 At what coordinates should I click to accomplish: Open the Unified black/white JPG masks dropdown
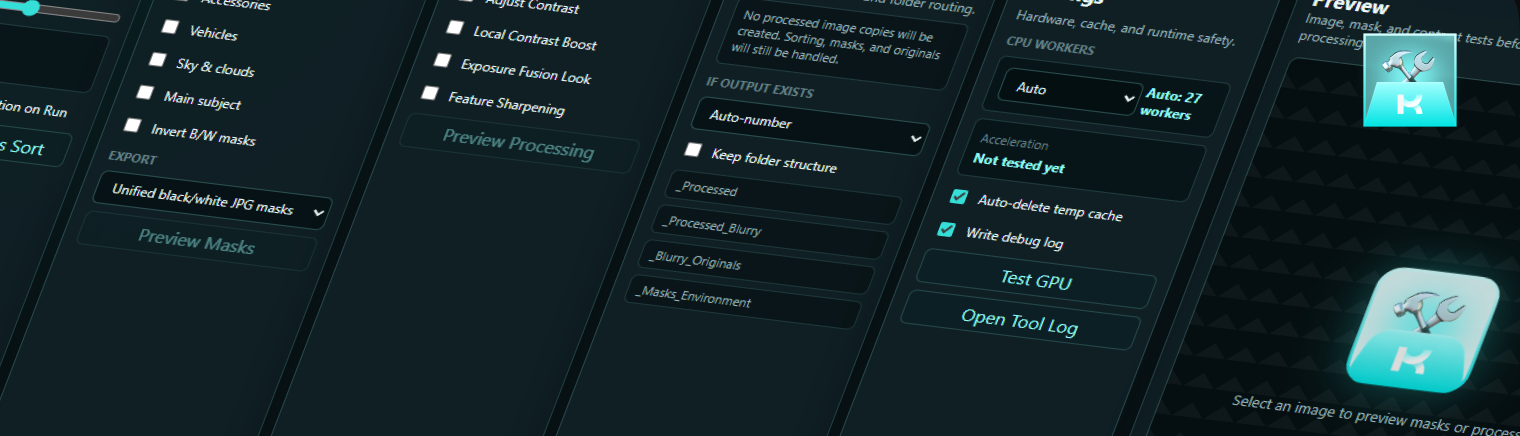tap(211, 200)
